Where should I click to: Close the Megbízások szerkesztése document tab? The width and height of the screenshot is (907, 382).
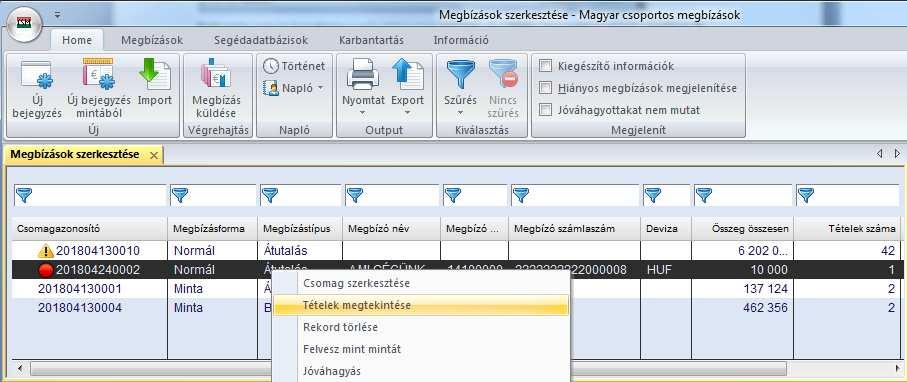[x=153, y=156]
